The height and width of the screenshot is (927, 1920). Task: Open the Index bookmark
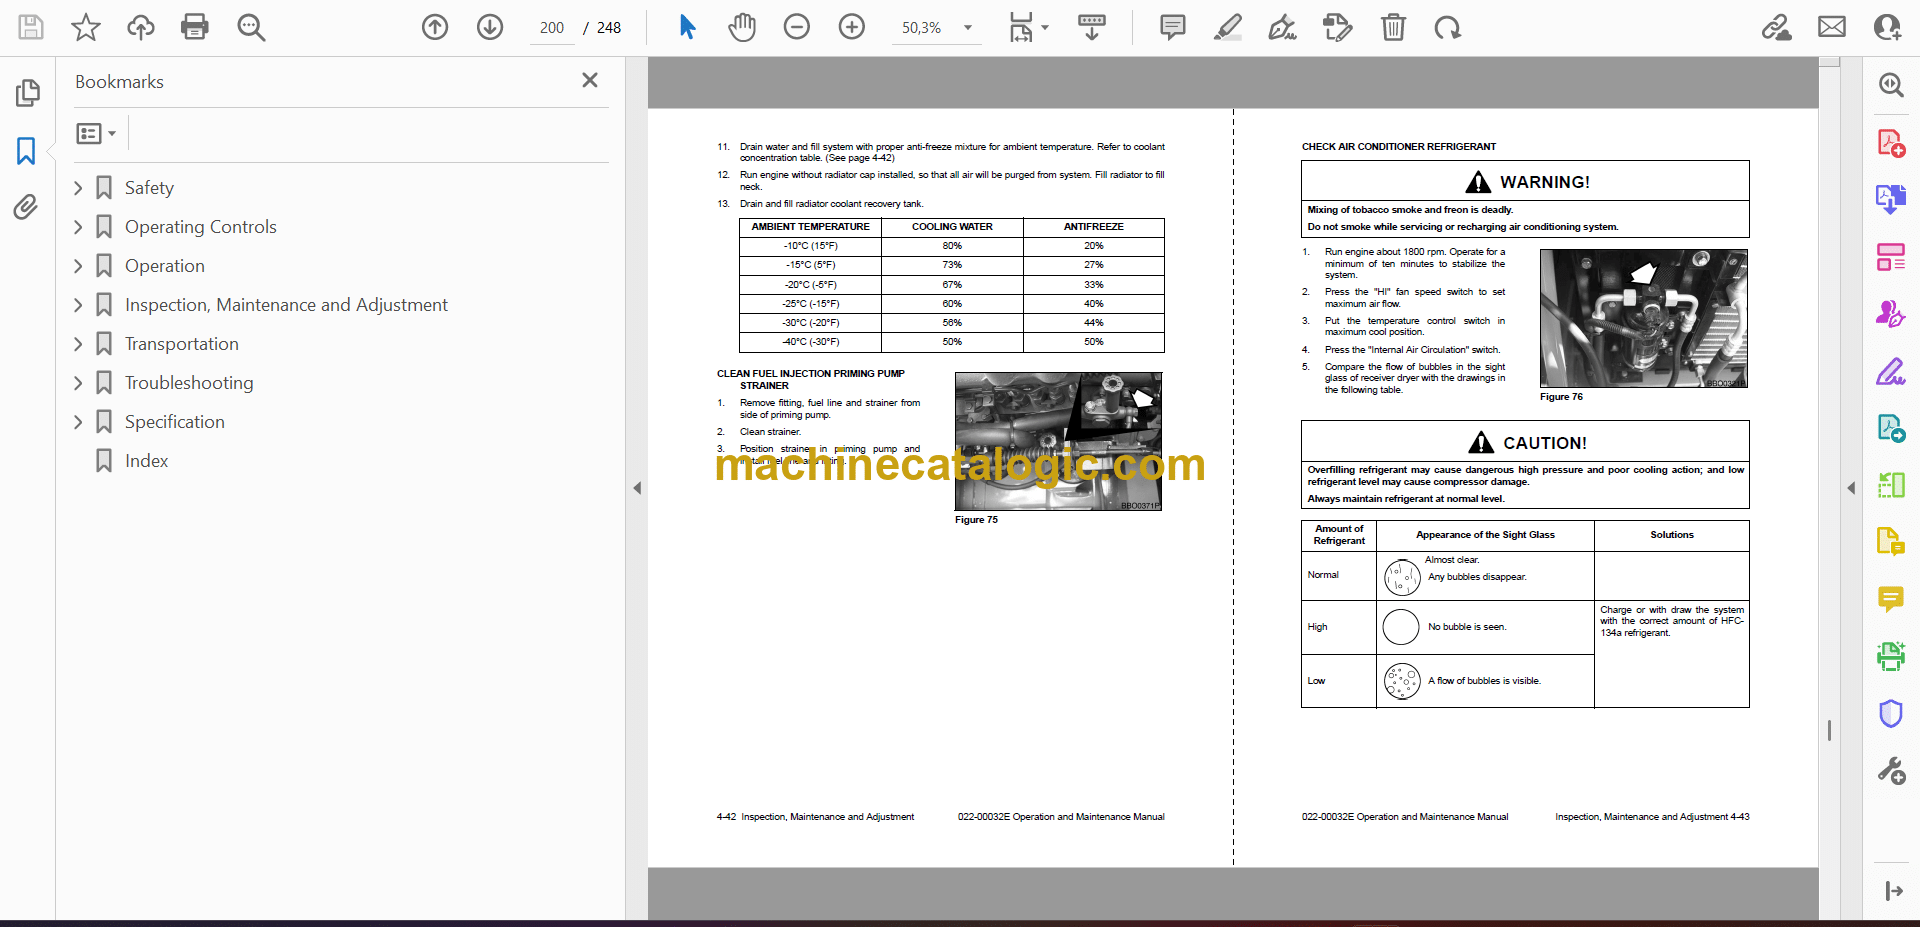[146, 461]
